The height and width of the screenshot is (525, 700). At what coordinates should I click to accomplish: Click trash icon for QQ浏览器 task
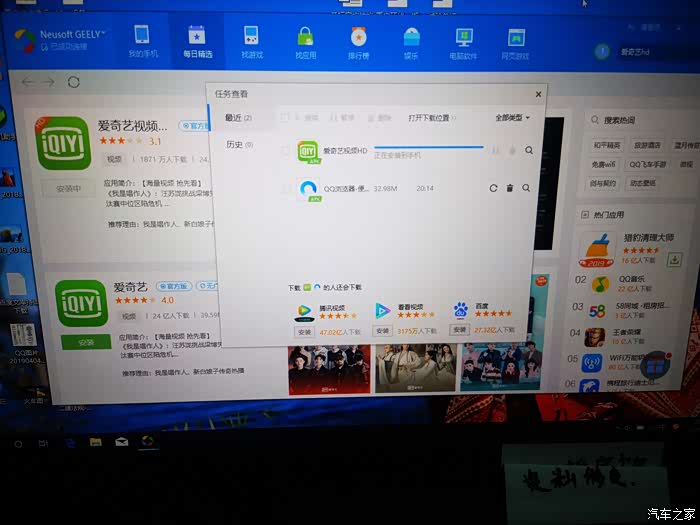[509, 188]
